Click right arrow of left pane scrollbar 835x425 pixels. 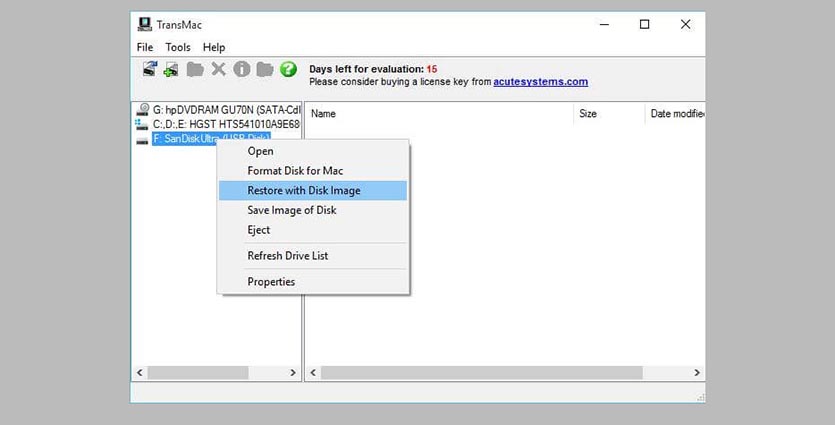click(293, 373)
